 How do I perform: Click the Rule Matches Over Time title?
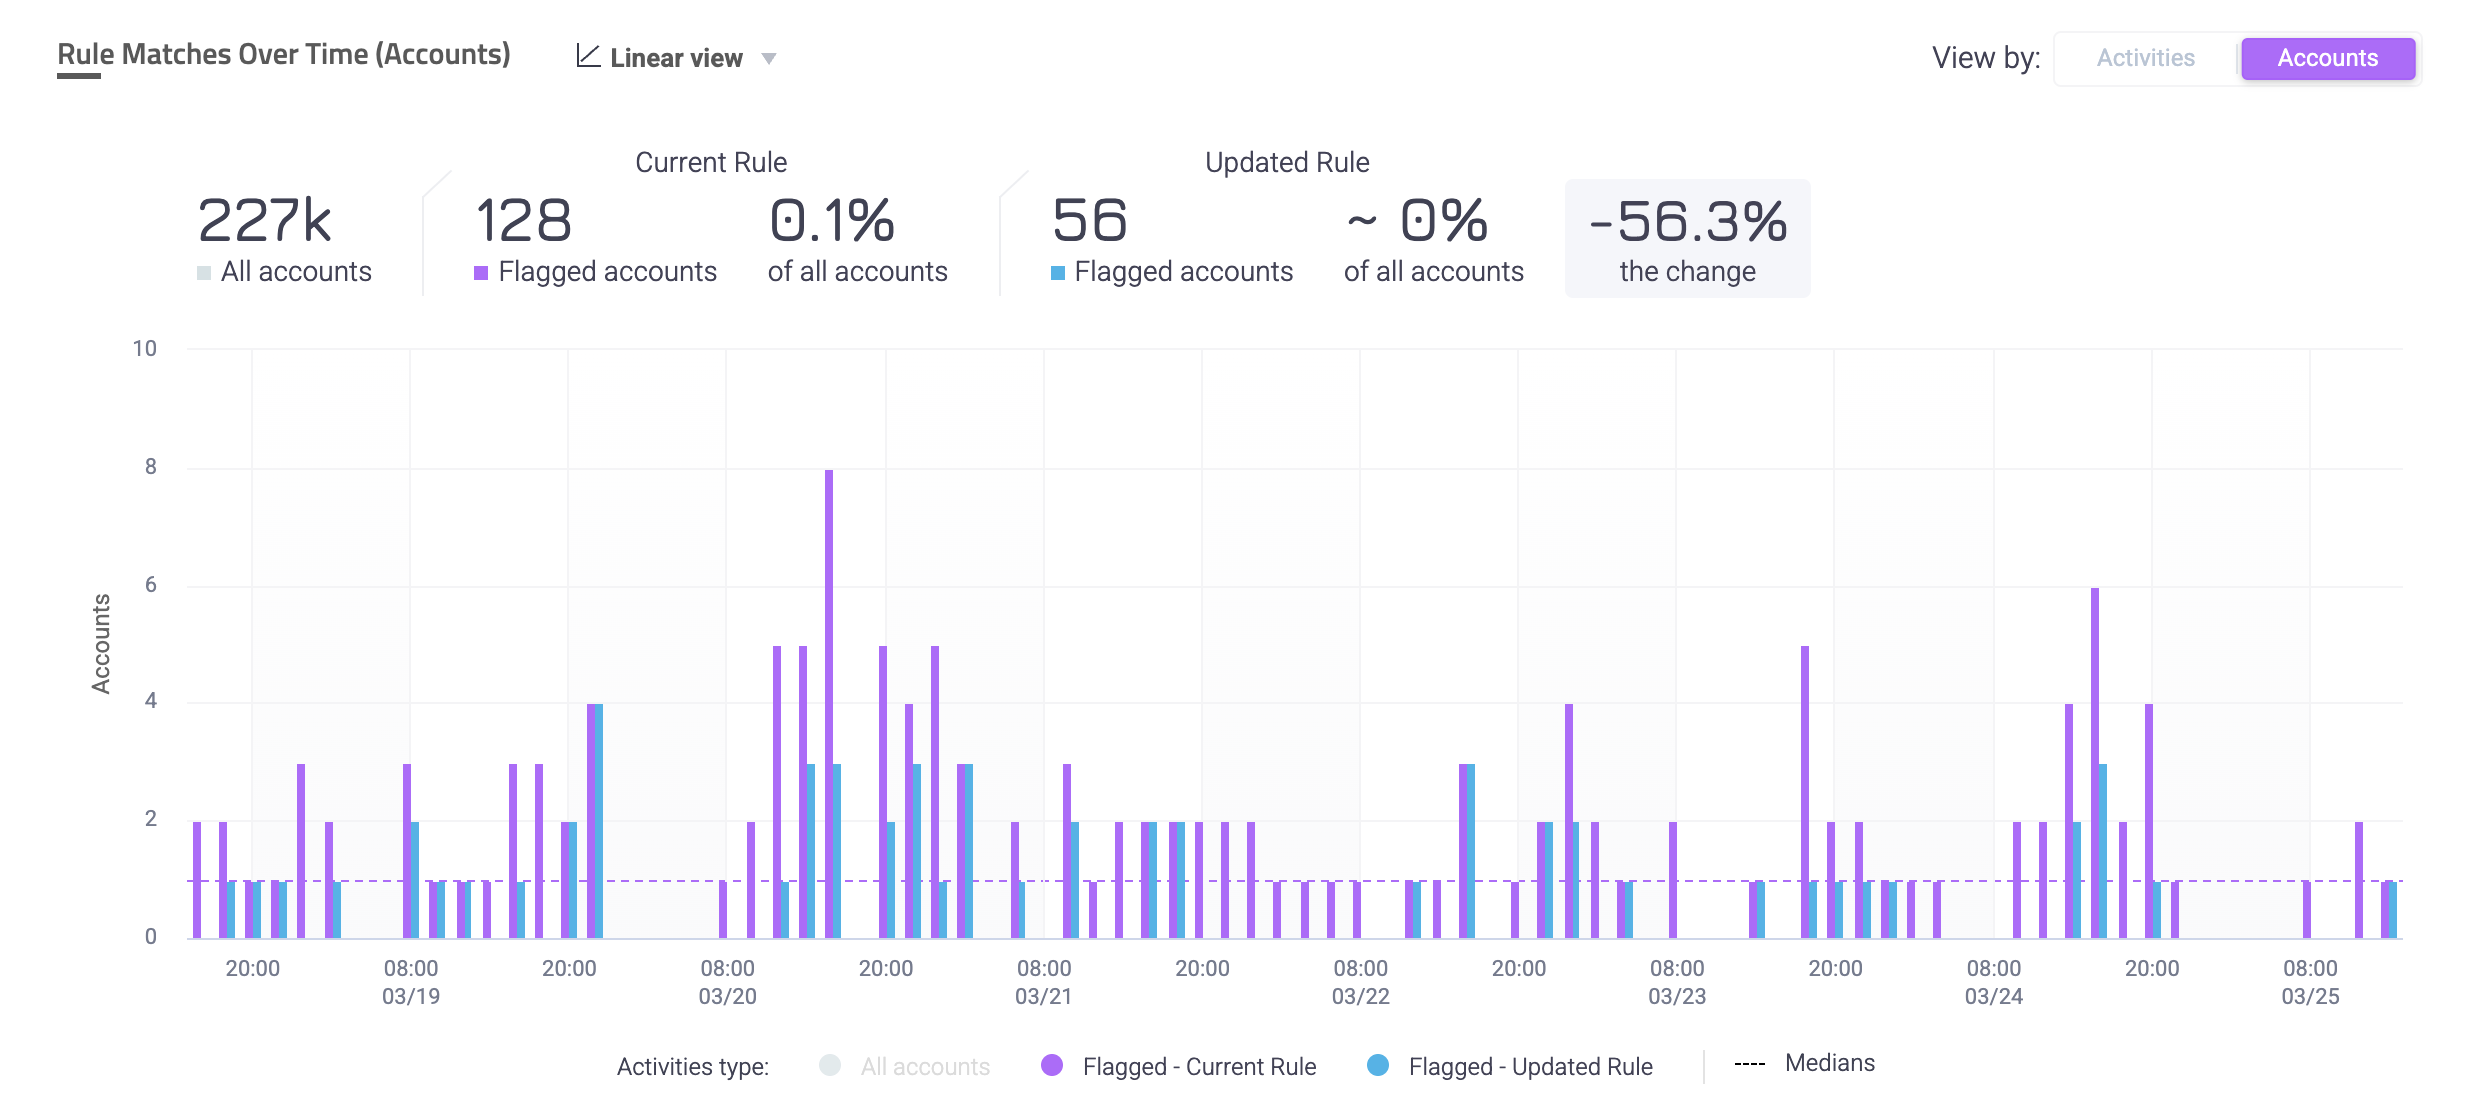tap(284, 54)
